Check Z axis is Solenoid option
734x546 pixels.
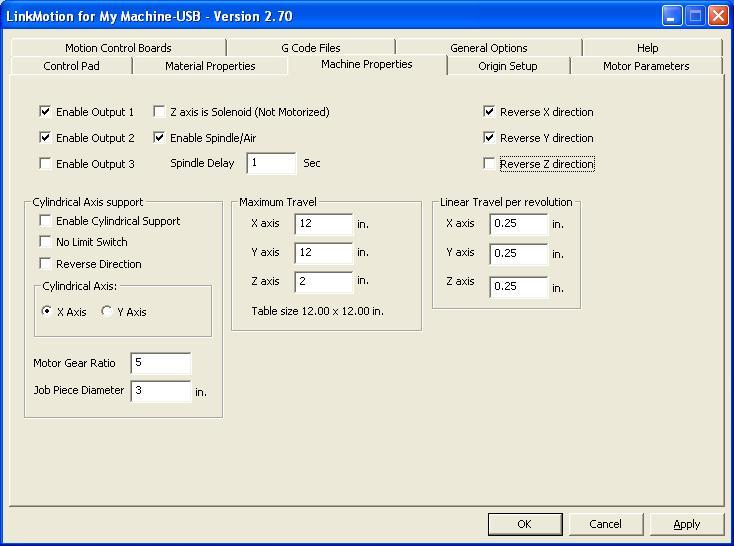click(x=159, y=112)
